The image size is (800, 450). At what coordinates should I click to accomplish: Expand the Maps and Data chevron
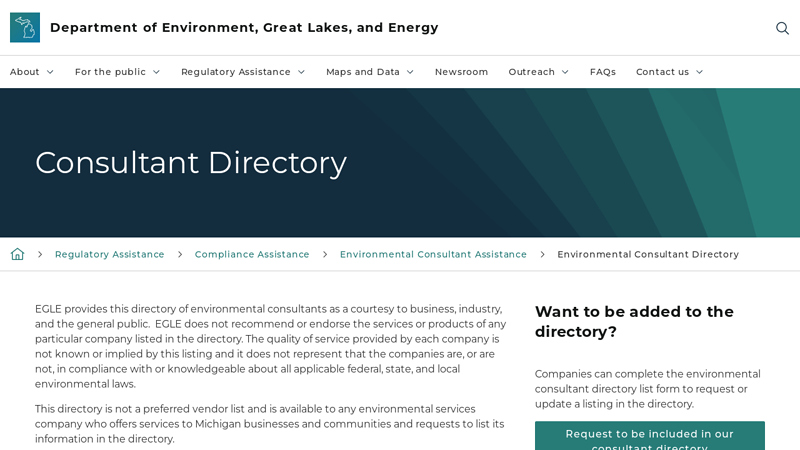[x=410, y=72]
